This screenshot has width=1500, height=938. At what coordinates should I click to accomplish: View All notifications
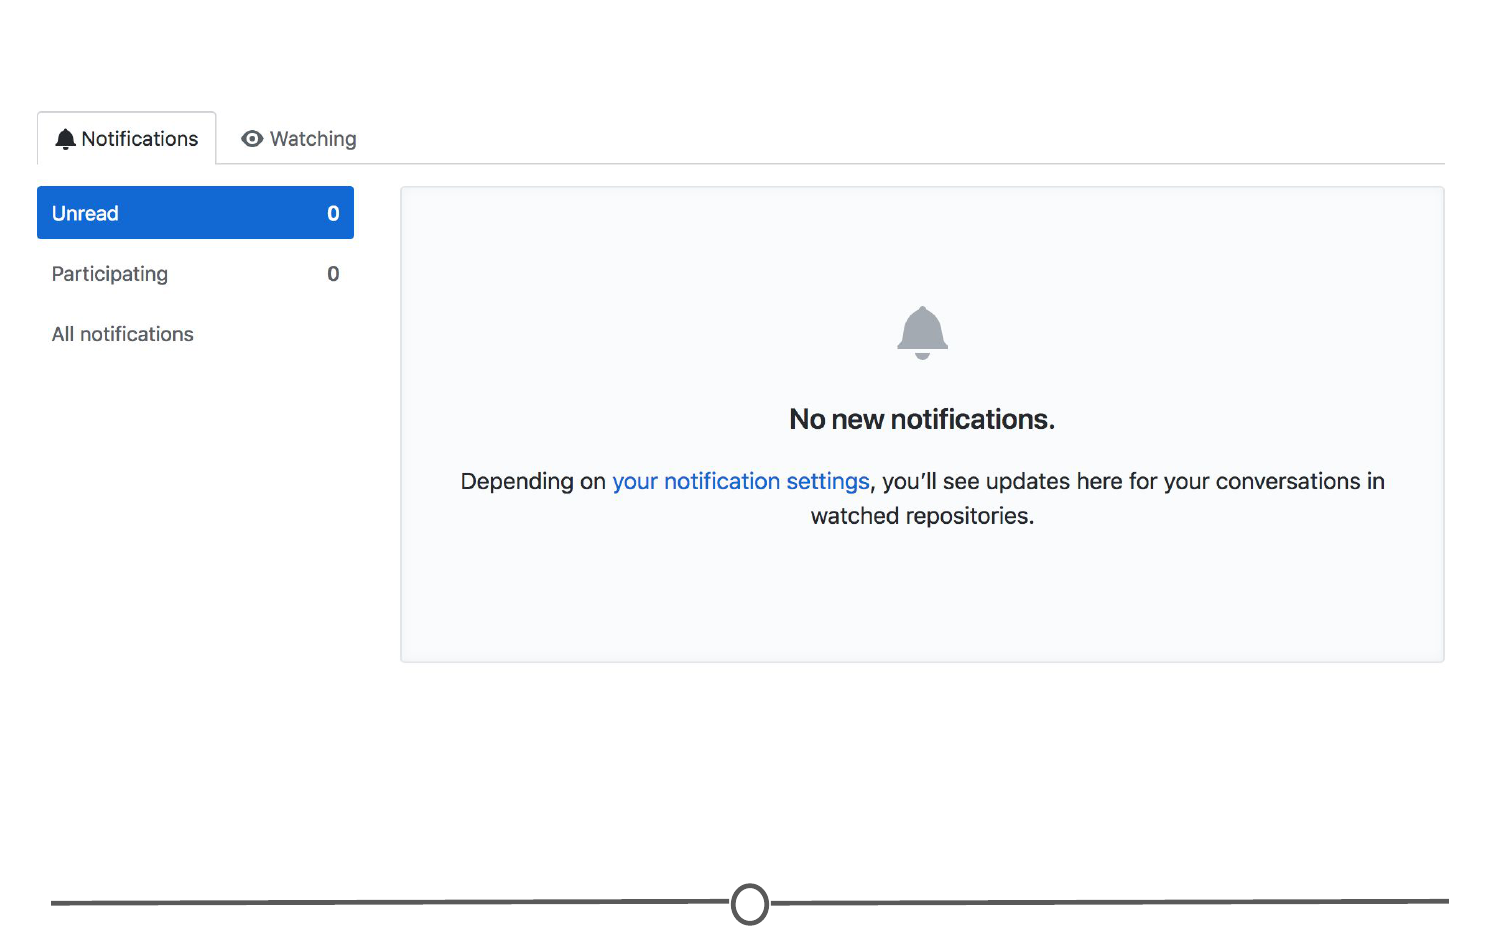(x=123, y=334)
